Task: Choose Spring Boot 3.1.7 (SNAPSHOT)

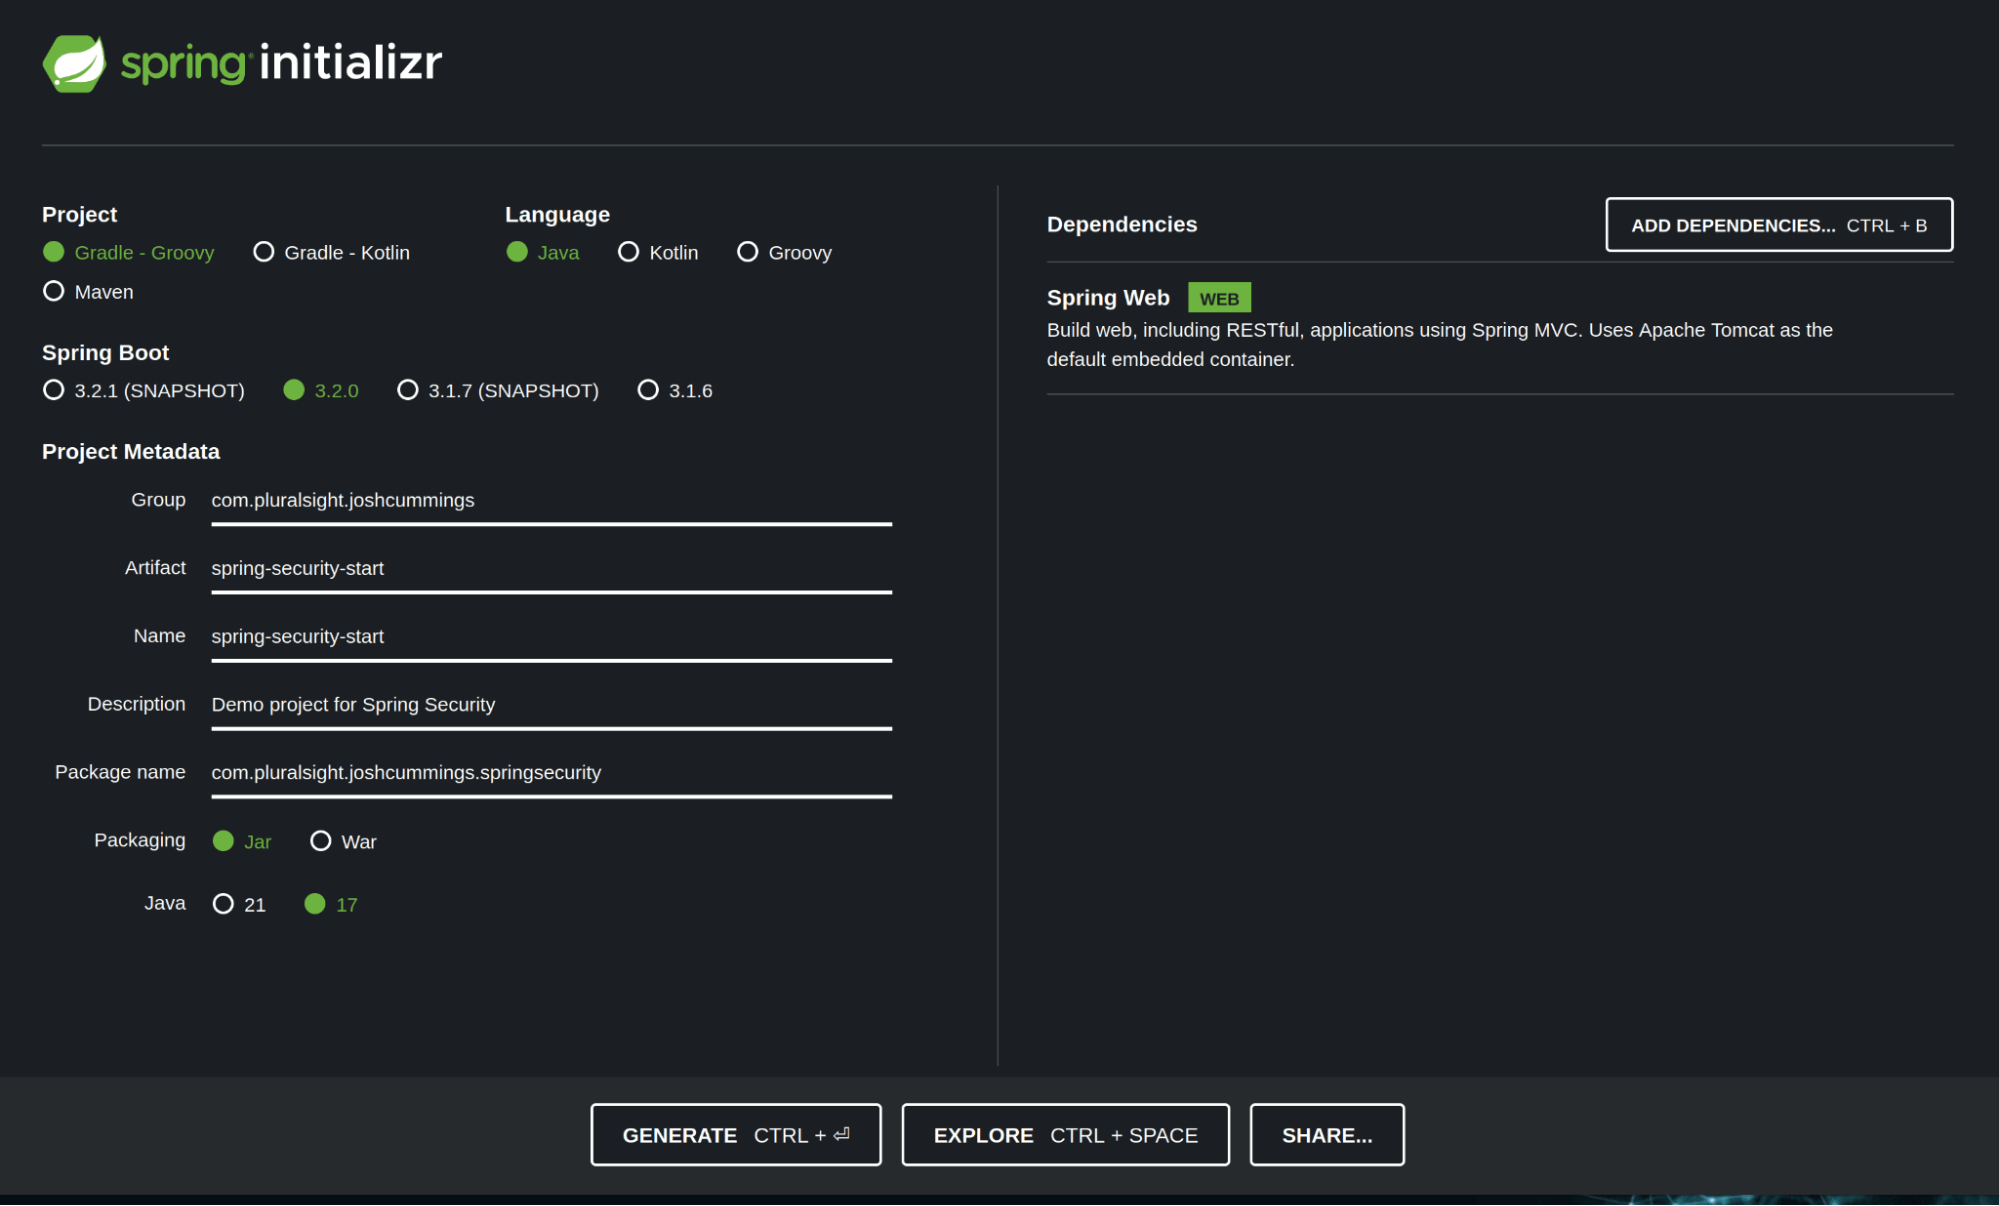Action: click(498, 391)
